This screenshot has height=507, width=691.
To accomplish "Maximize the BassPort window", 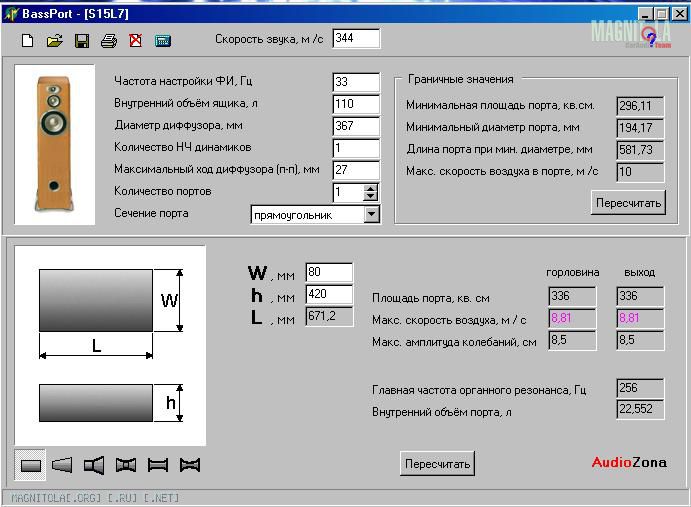I will pos(661,14).
